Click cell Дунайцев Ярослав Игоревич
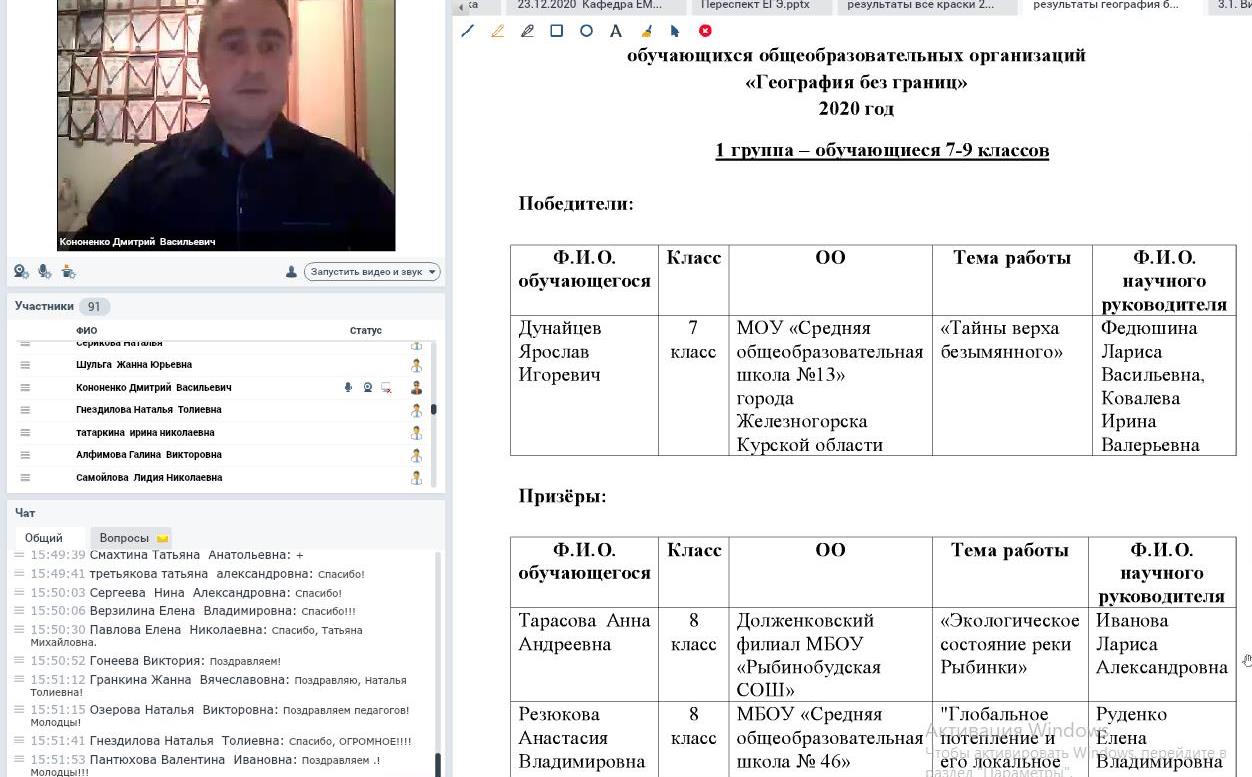The image size is (1252, 777). 584,386
